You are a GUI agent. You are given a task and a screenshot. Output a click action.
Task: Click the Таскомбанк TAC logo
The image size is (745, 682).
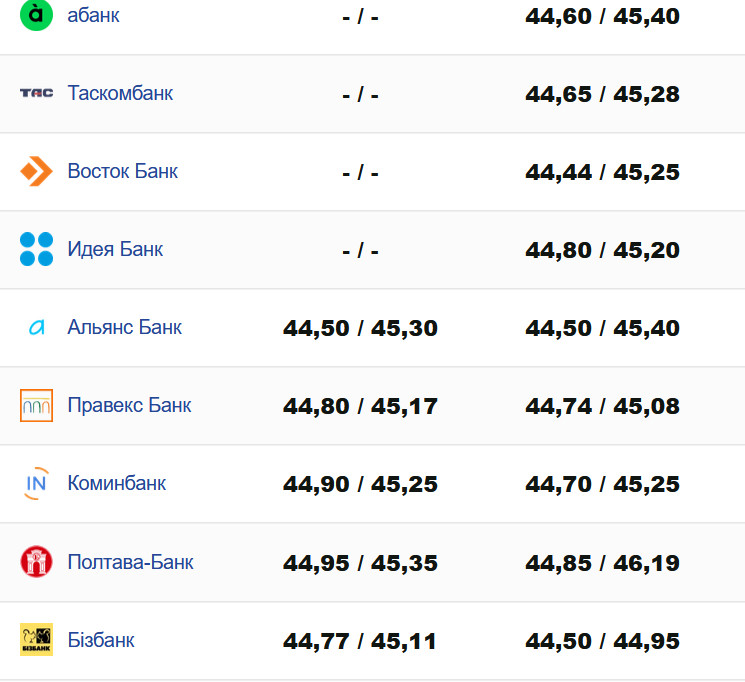36,93
